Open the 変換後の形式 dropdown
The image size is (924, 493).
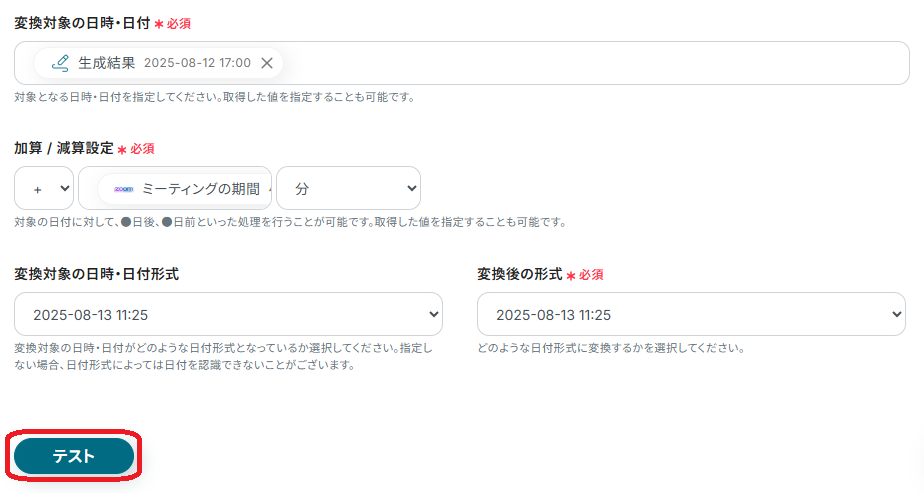click(691, 314)
